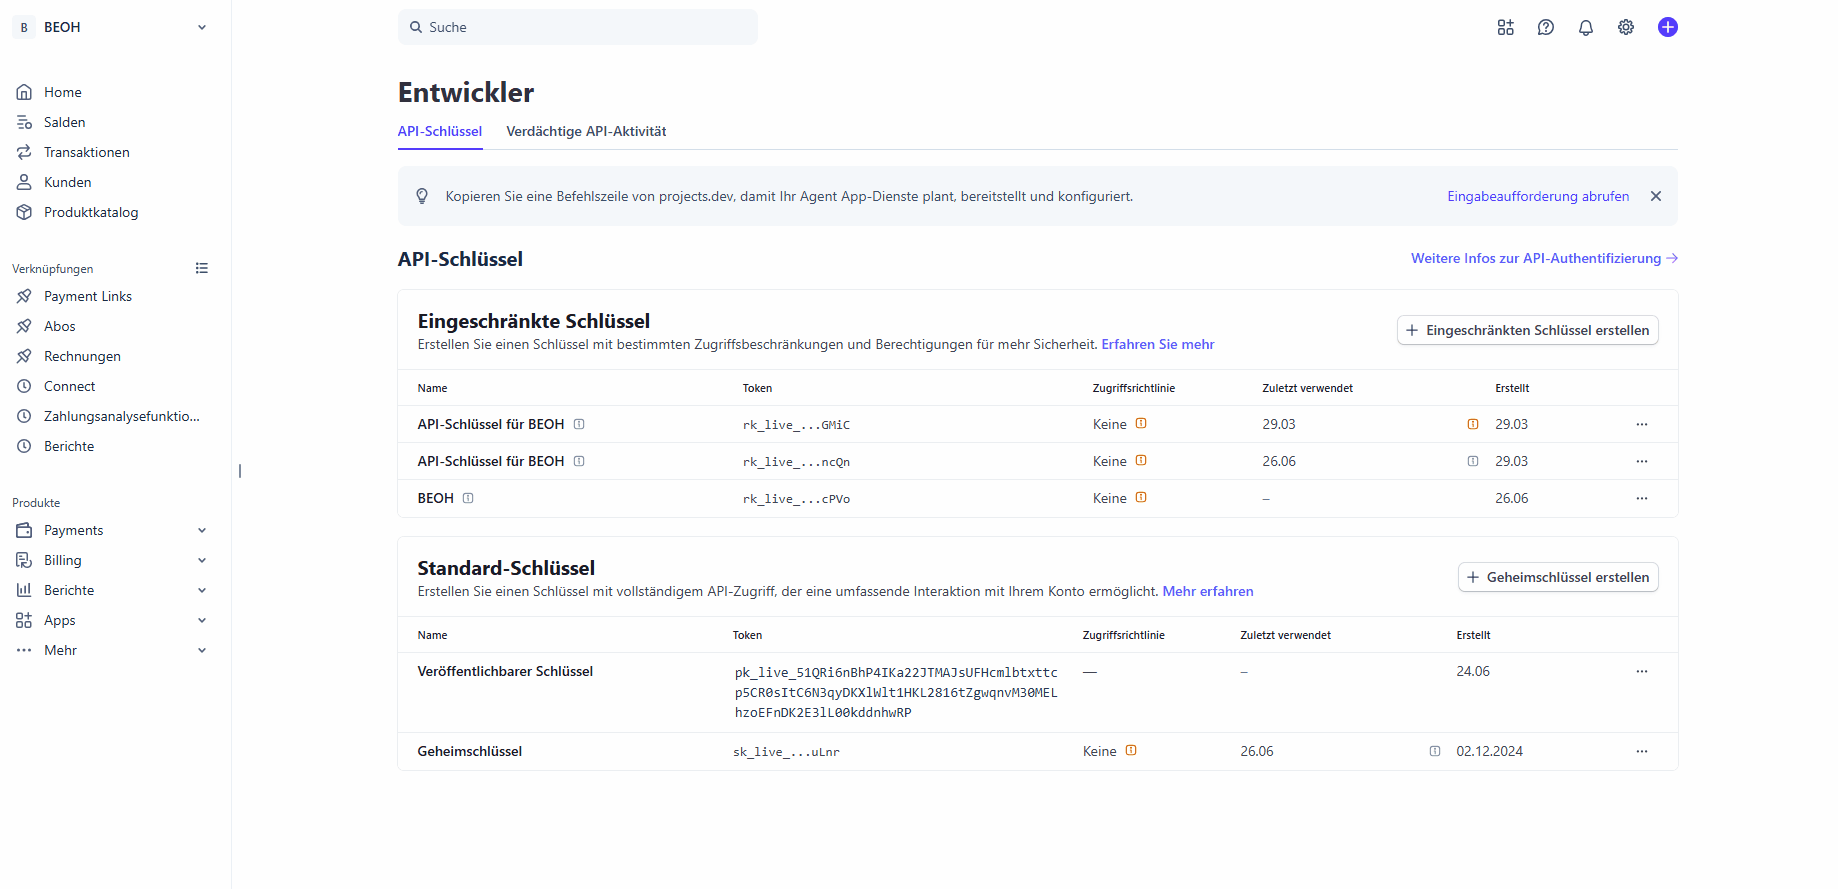This screenshot has height=889, width=1838.
Task: Click orange warning icon in rk_live cPVo row
Action: [1141, 497]
